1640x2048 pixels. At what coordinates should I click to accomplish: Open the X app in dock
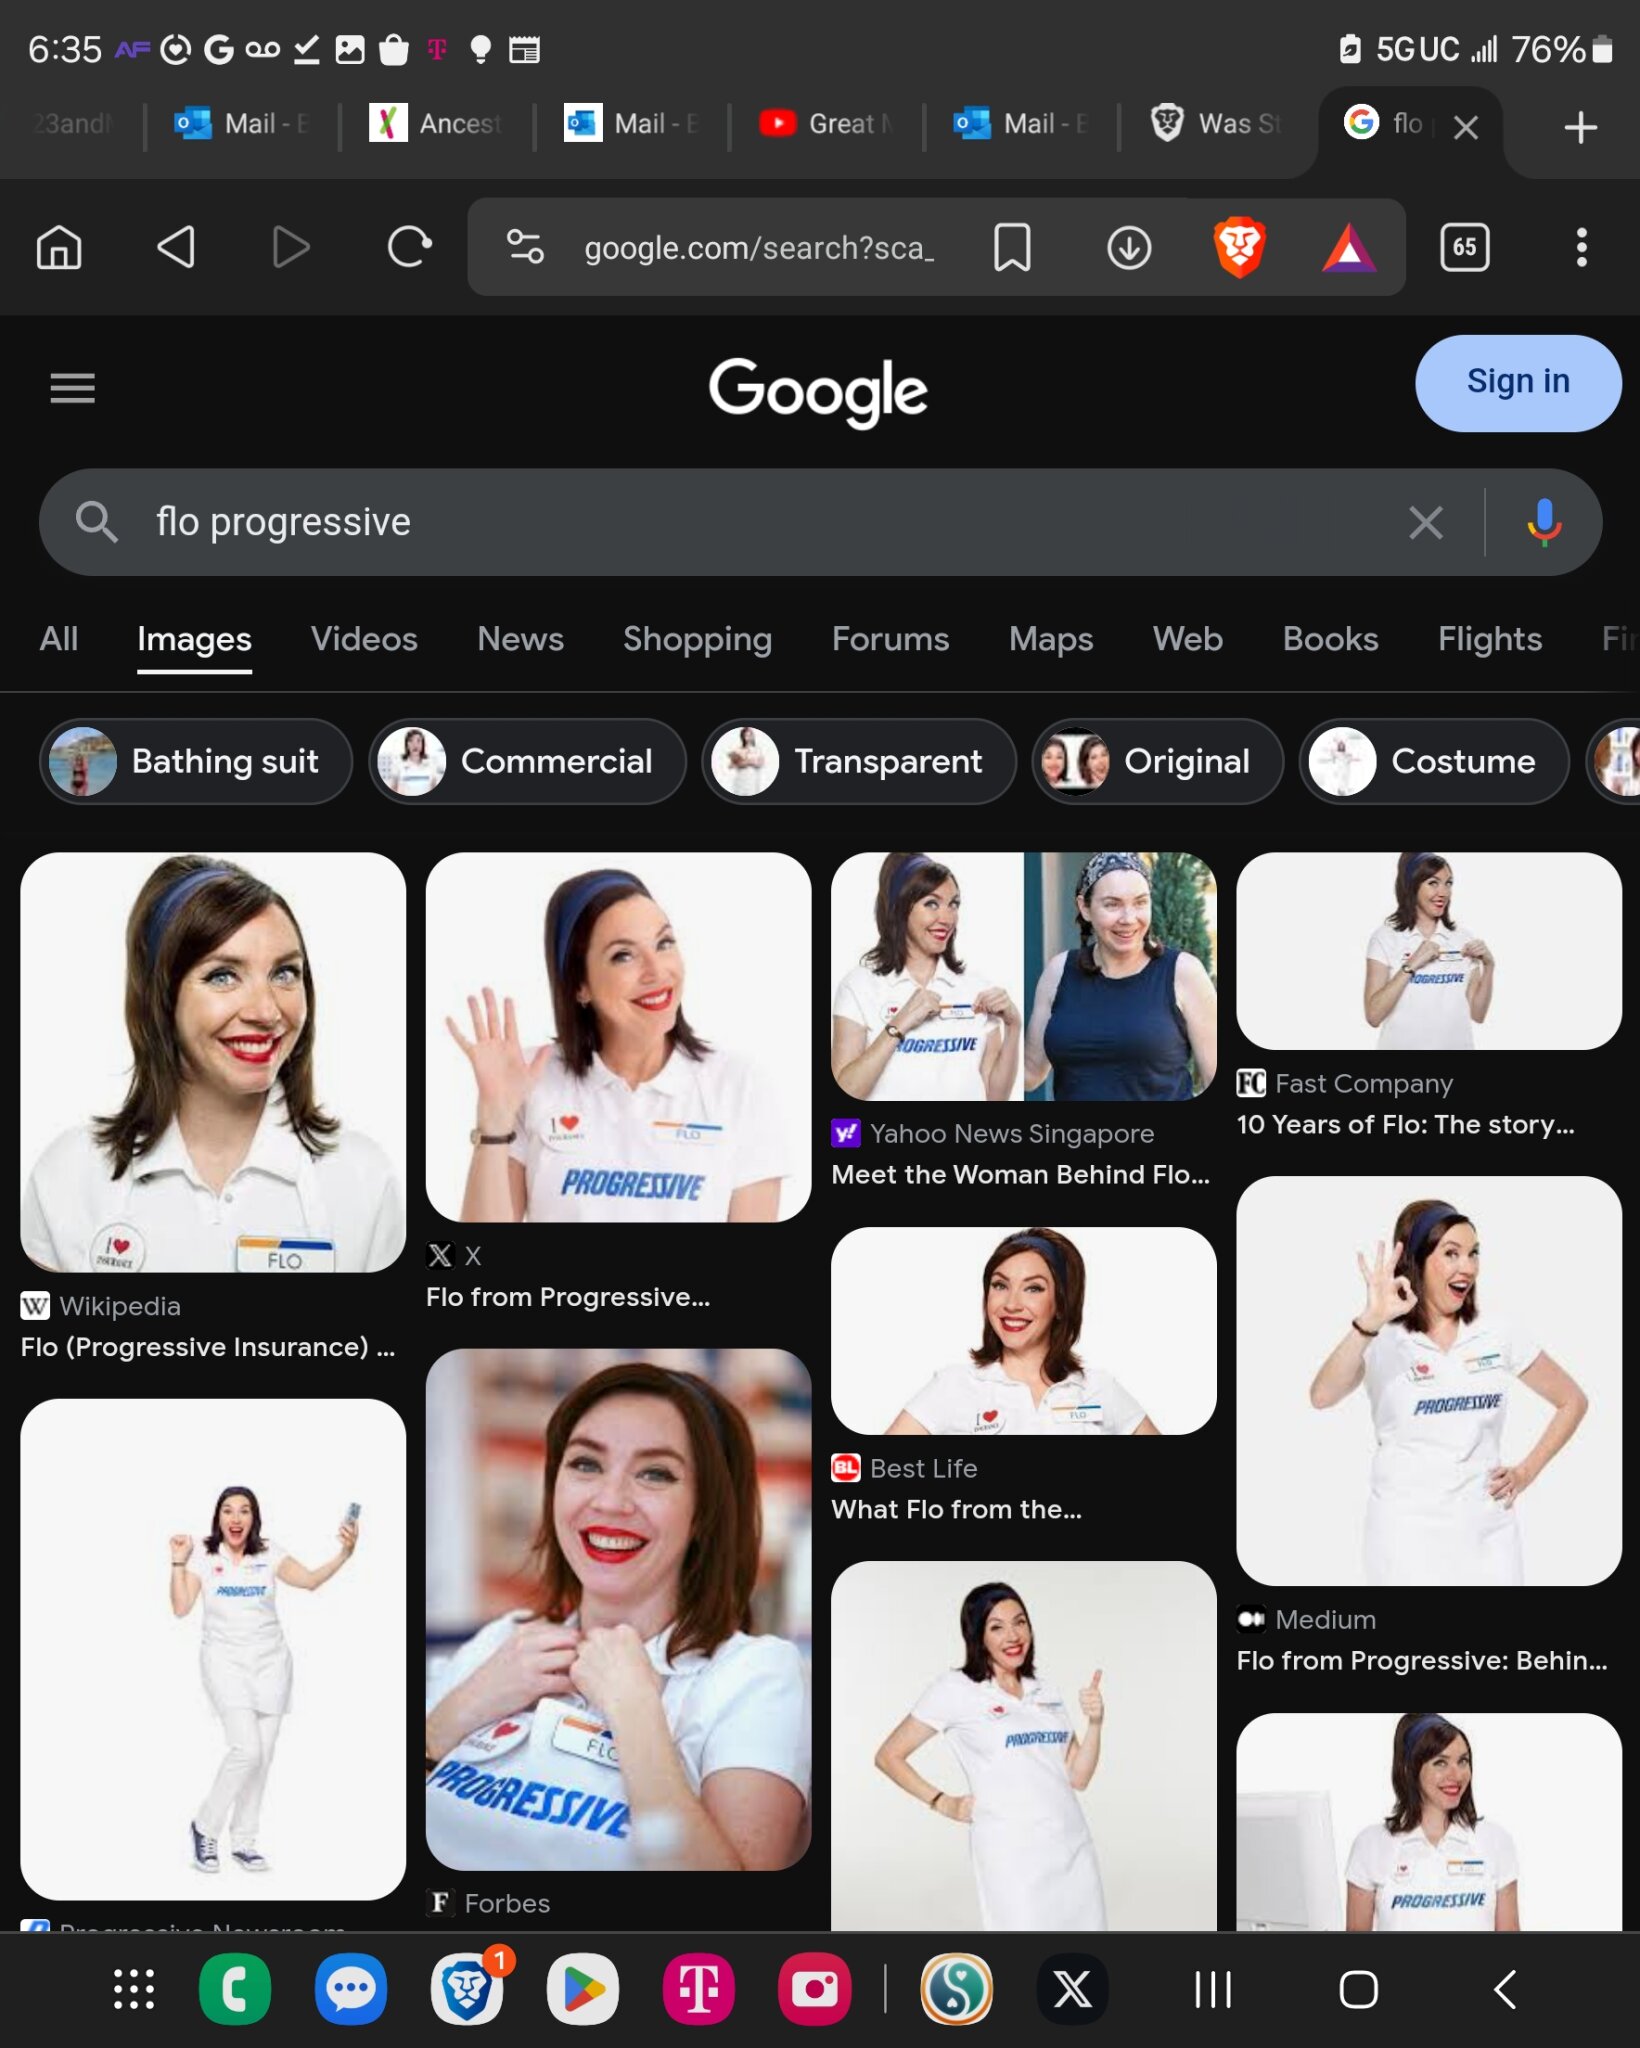(x=1072, y=1989)
